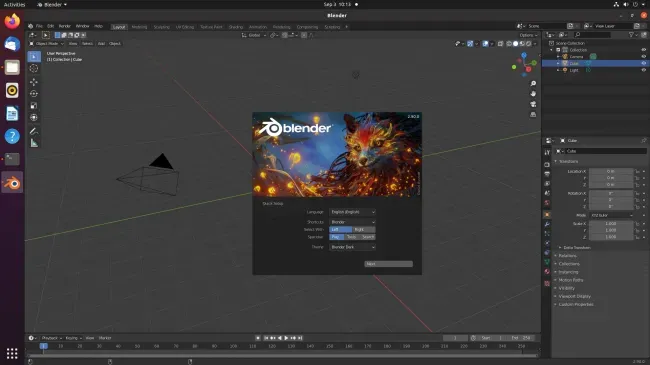Toggle camera view icon in viewport

[533, 104]
